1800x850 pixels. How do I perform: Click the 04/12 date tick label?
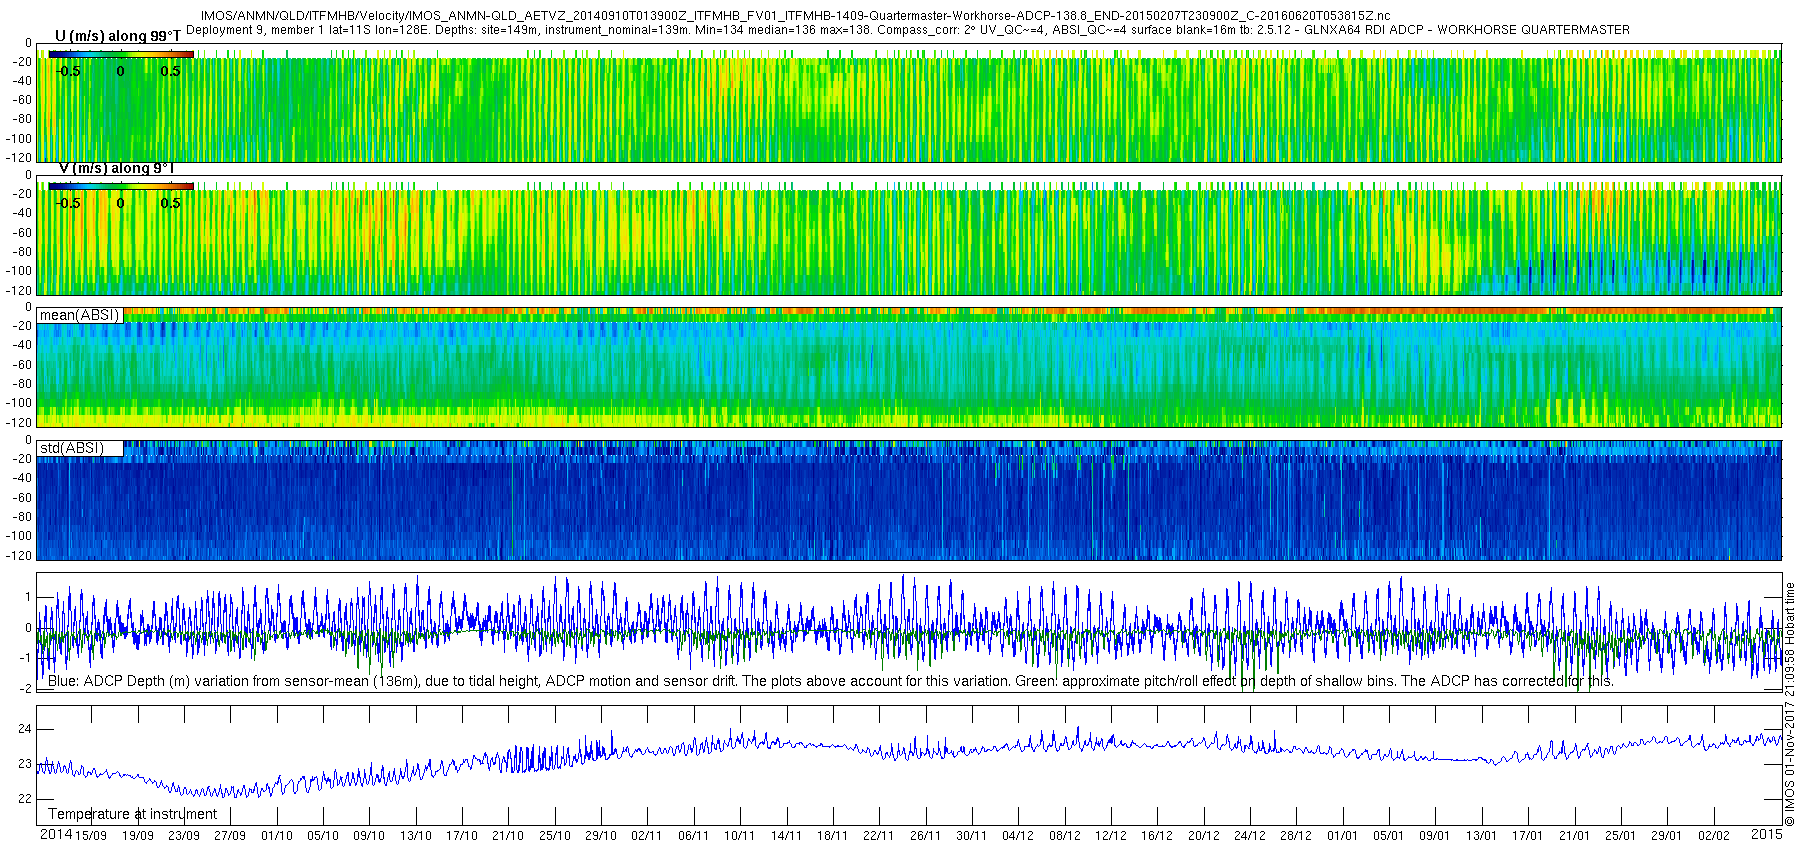tap(1017, 836)
